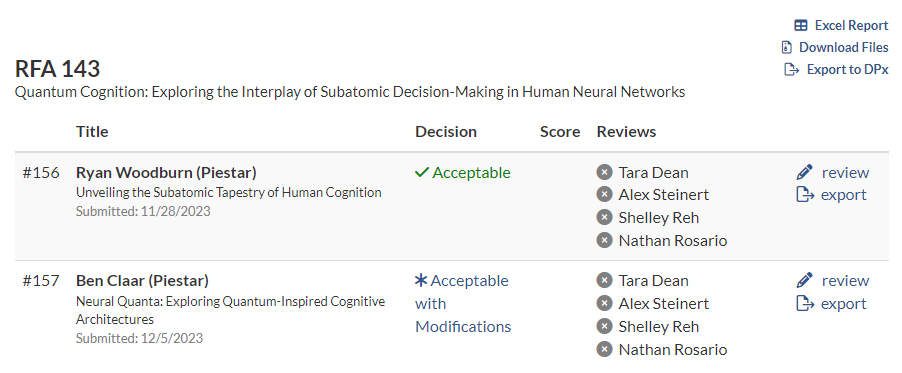Click the Acceptable decision for #156
The image size is (902, 373).
coord(463,173)
